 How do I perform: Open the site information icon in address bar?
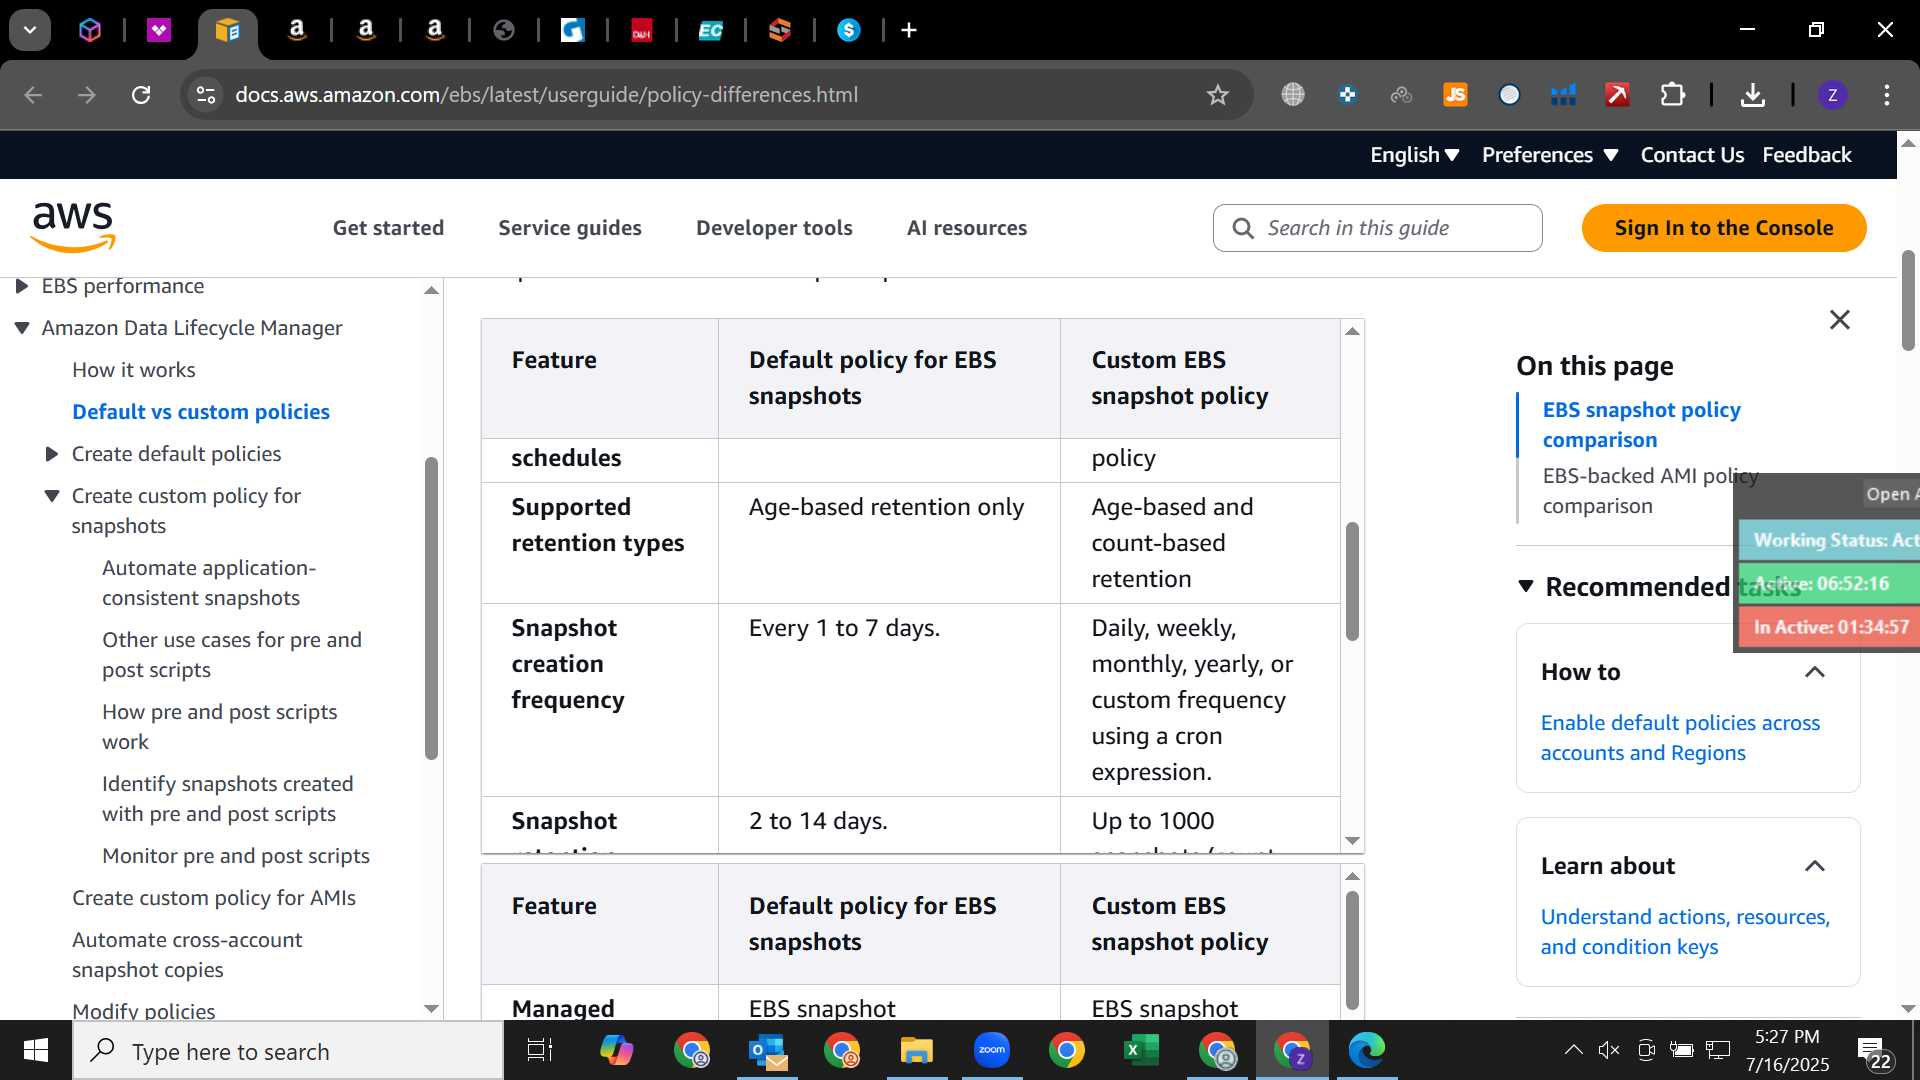point(206,95)
